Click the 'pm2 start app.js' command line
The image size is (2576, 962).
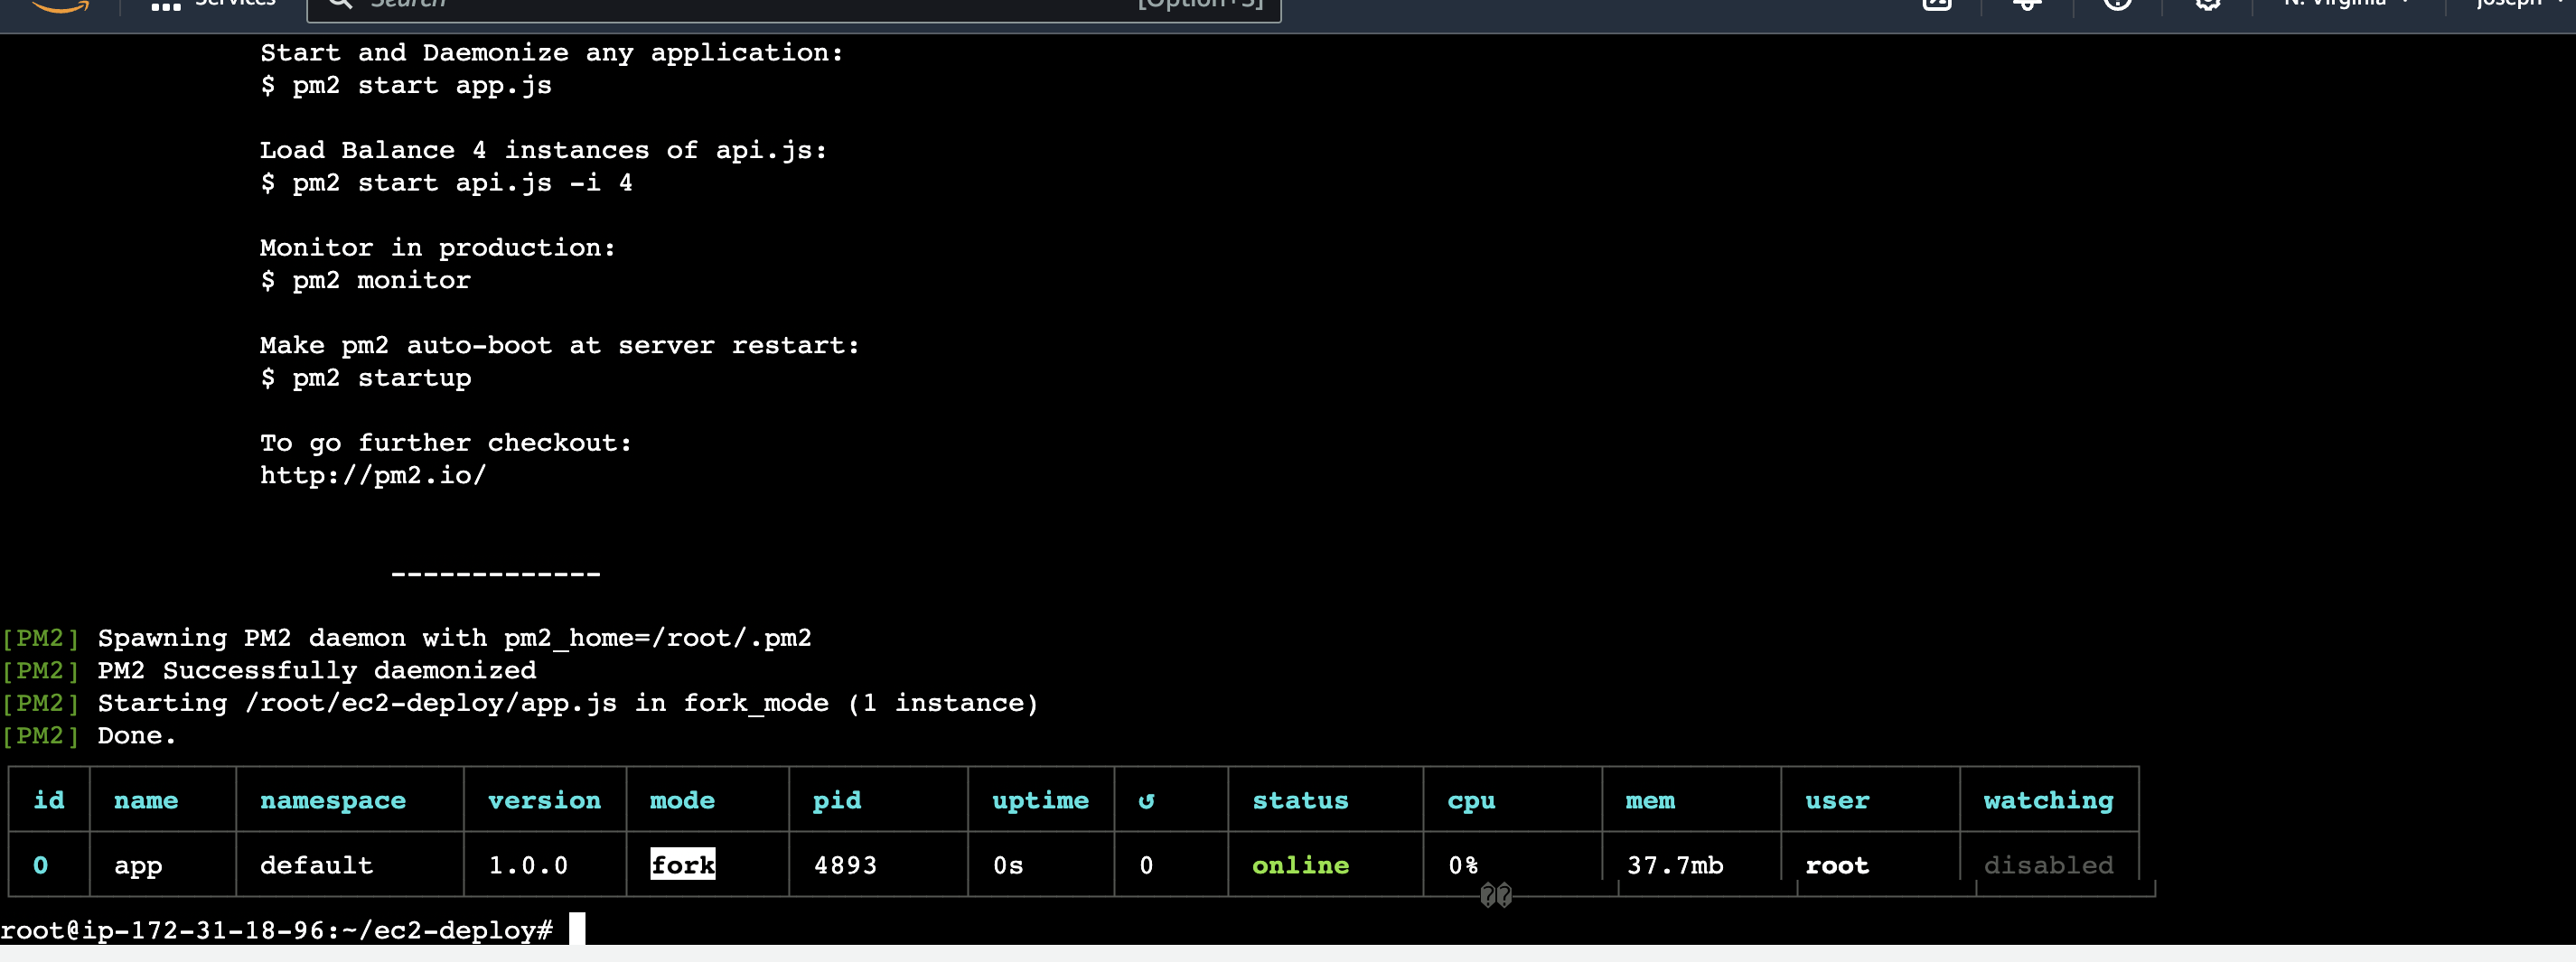pos(406,85)
